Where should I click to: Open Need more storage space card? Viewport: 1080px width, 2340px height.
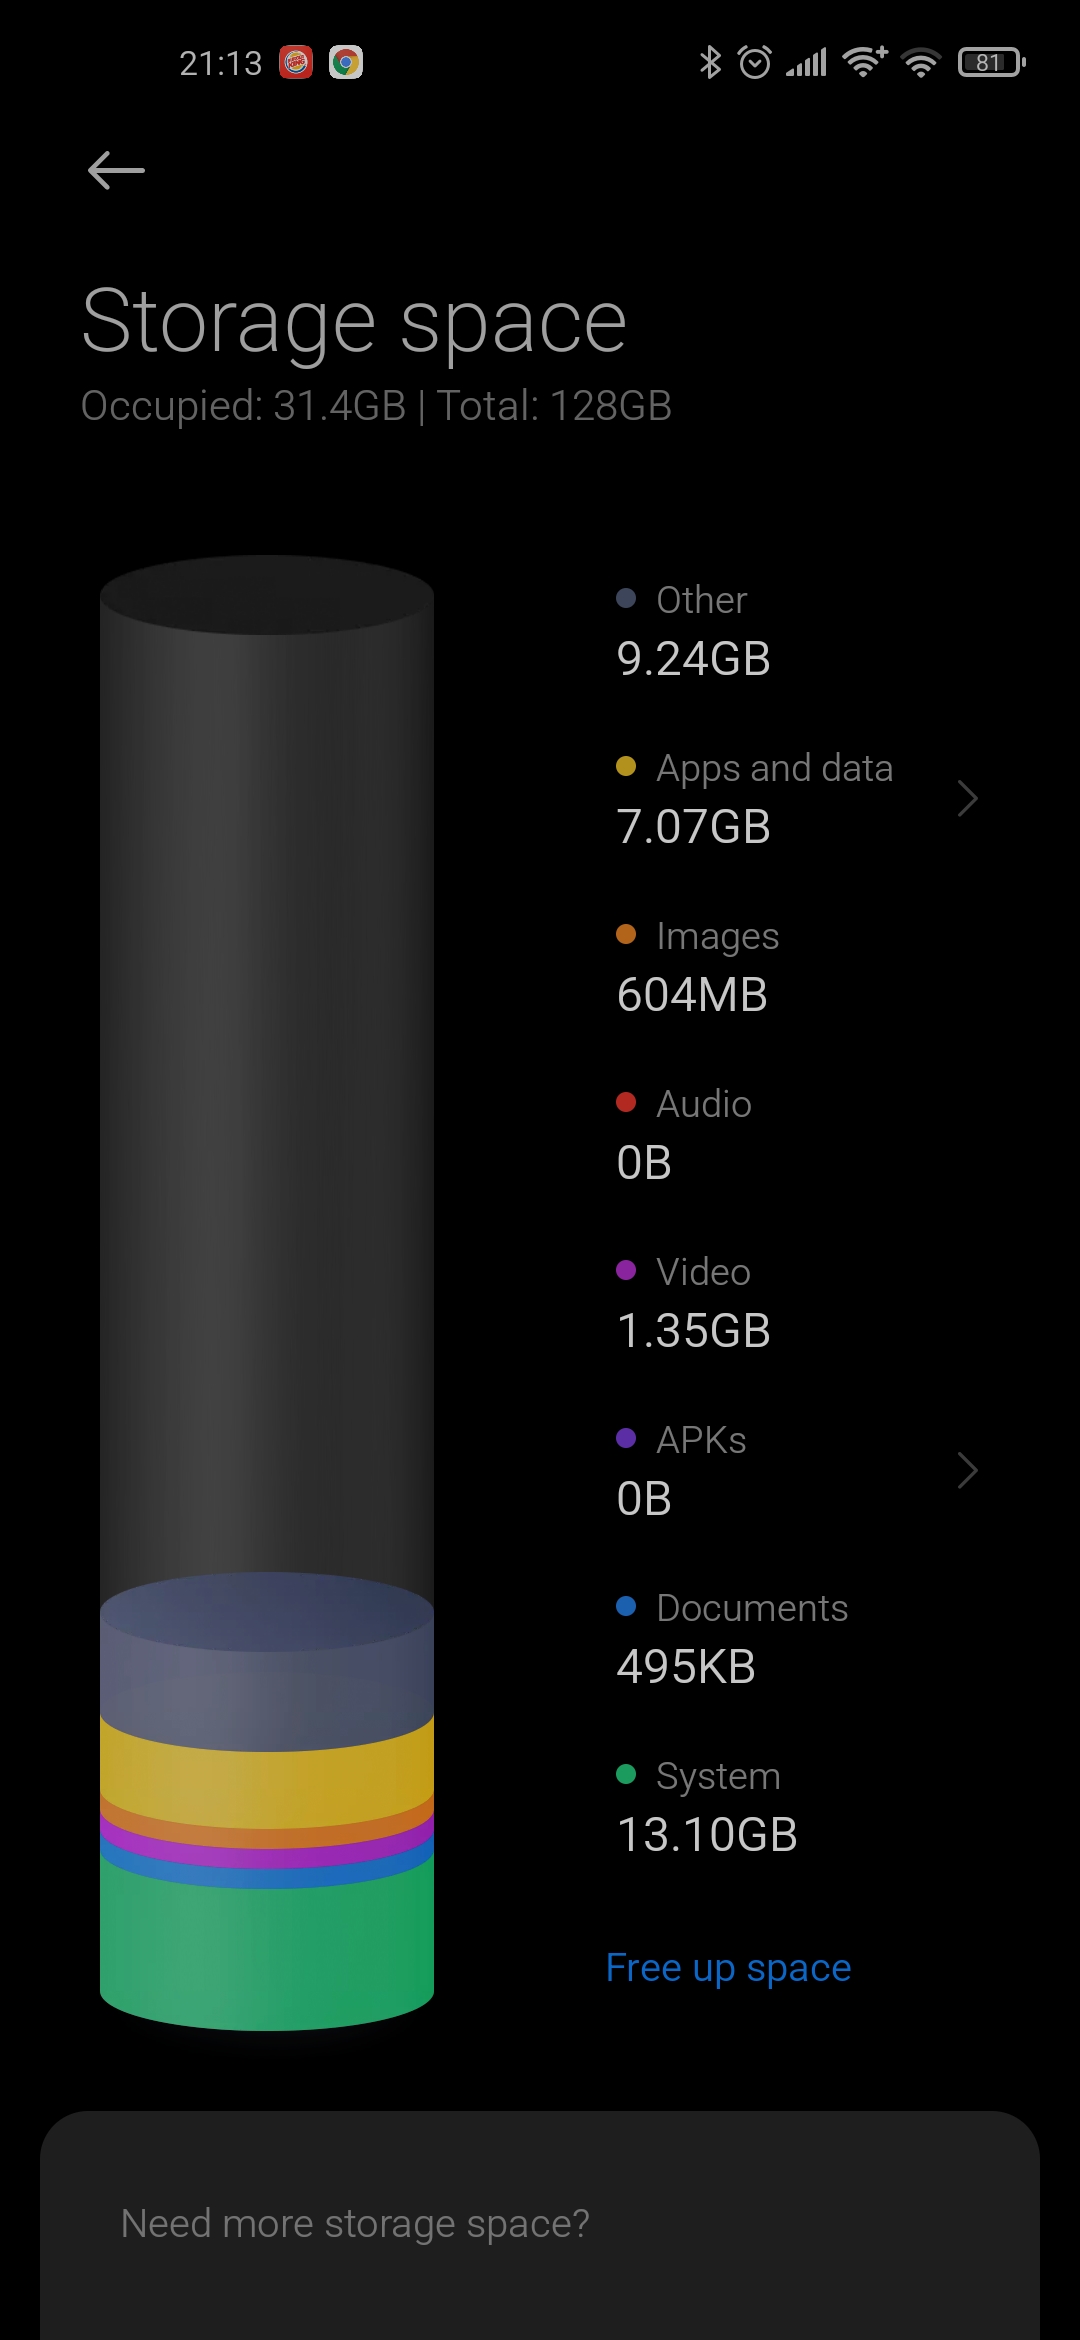tap(540, 2225)
